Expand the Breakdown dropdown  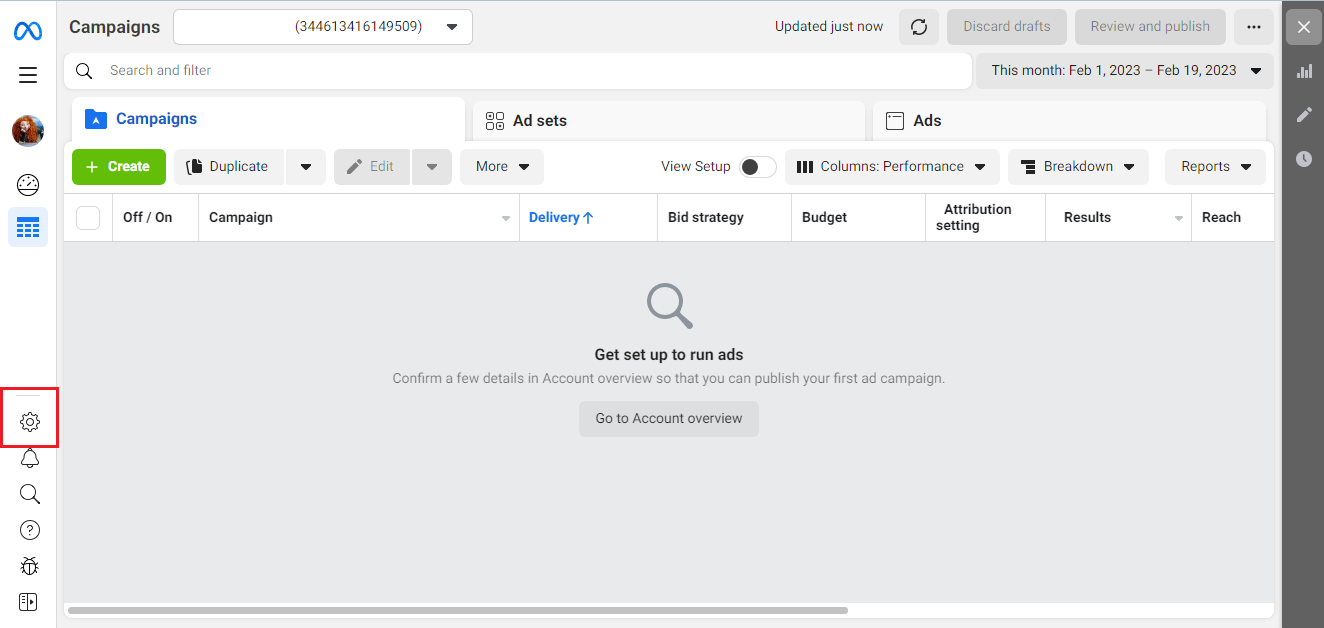(x=1078, y=167)
